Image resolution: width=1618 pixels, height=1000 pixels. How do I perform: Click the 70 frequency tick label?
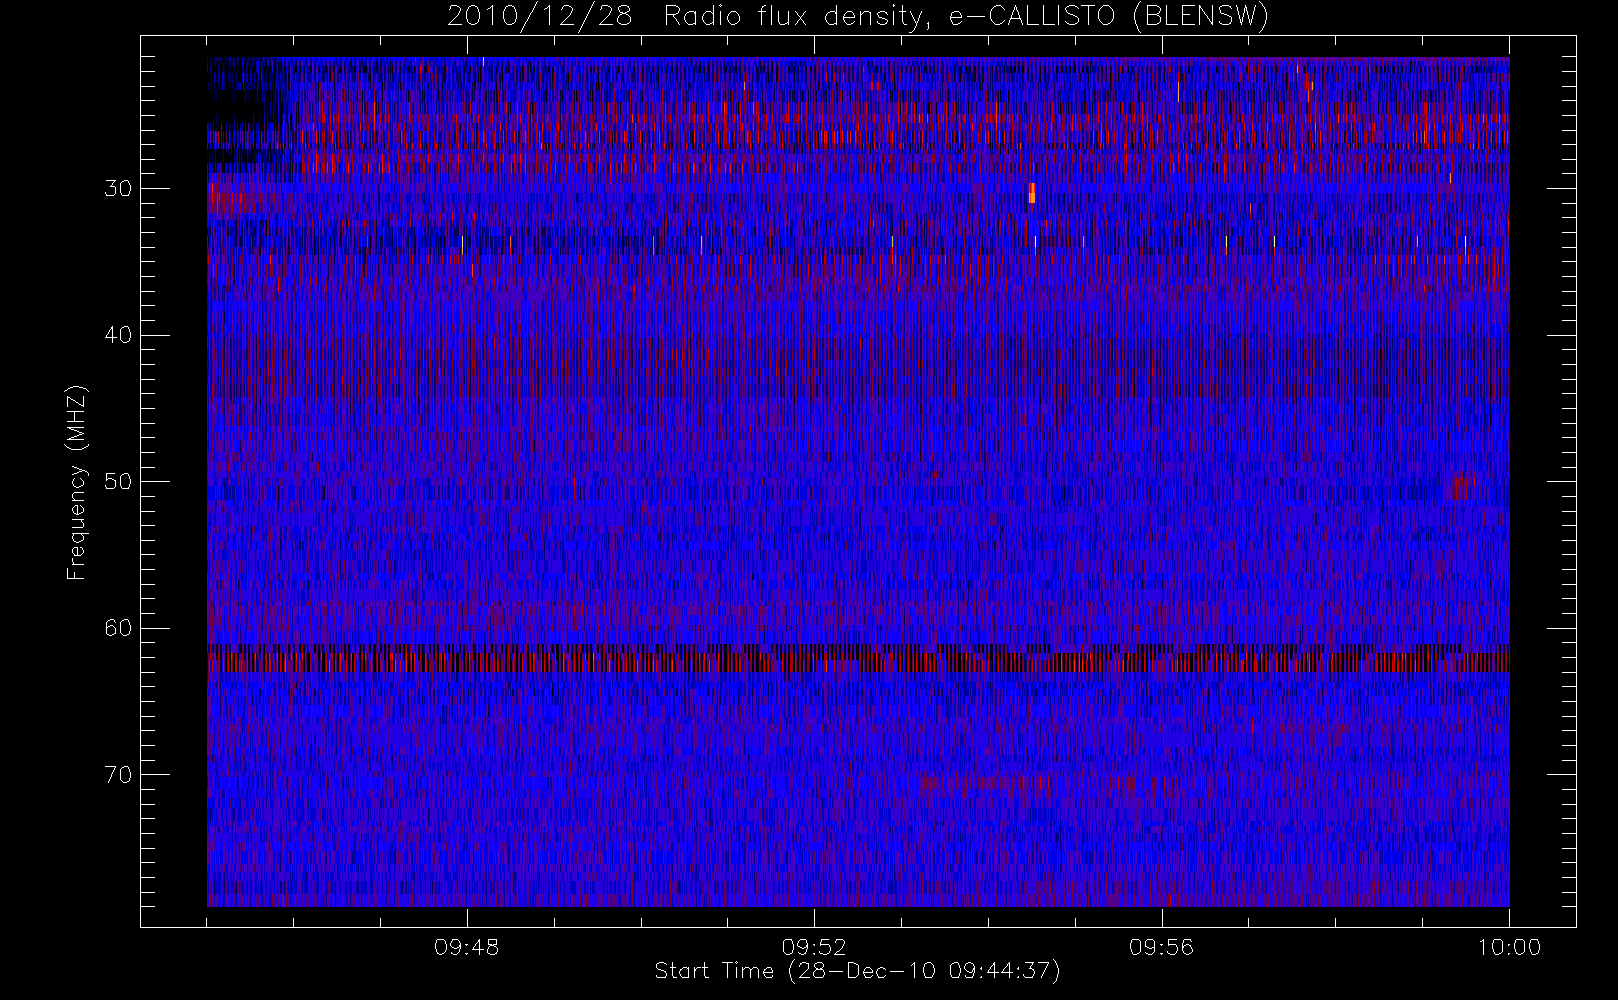coord(118,775)
